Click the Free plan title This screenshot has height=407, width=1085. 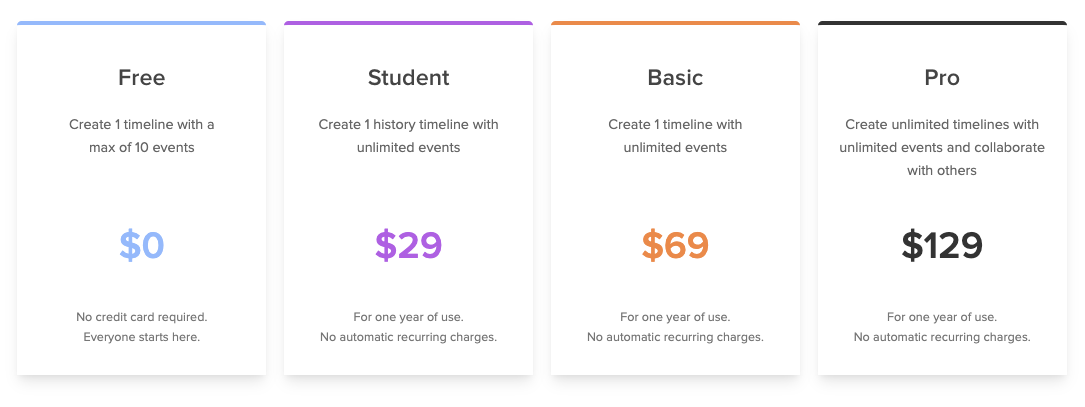[141, 77]
